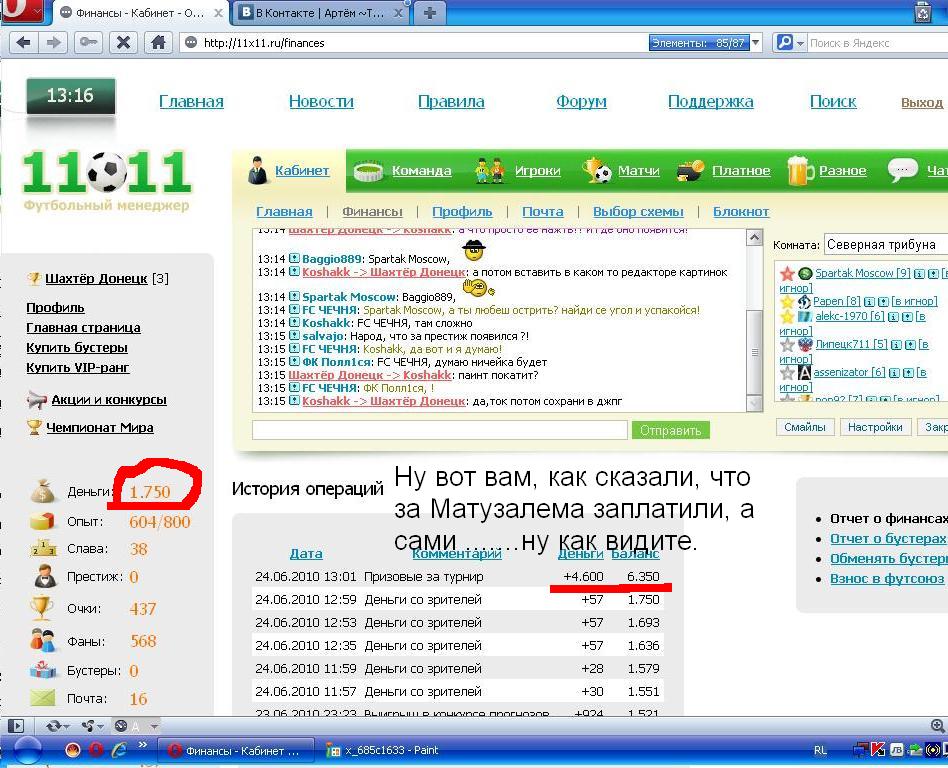Click the Отправить send button
The width and height of the screenshot is (948, 768).
670,430
